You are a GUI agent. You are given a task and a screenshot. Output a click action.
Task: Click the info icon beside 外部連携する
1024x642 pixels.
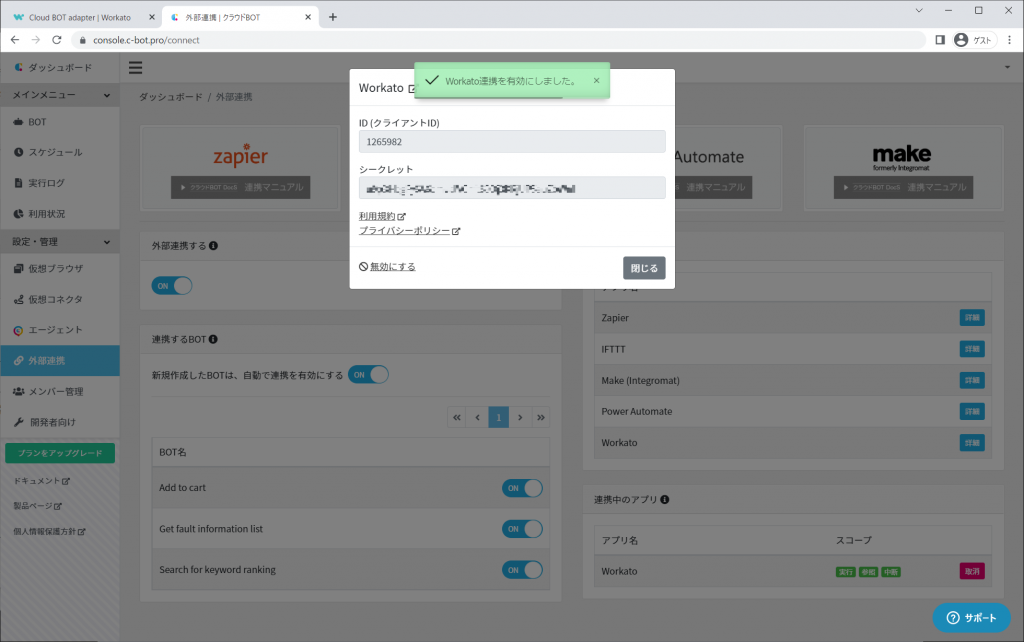[214, 246]
